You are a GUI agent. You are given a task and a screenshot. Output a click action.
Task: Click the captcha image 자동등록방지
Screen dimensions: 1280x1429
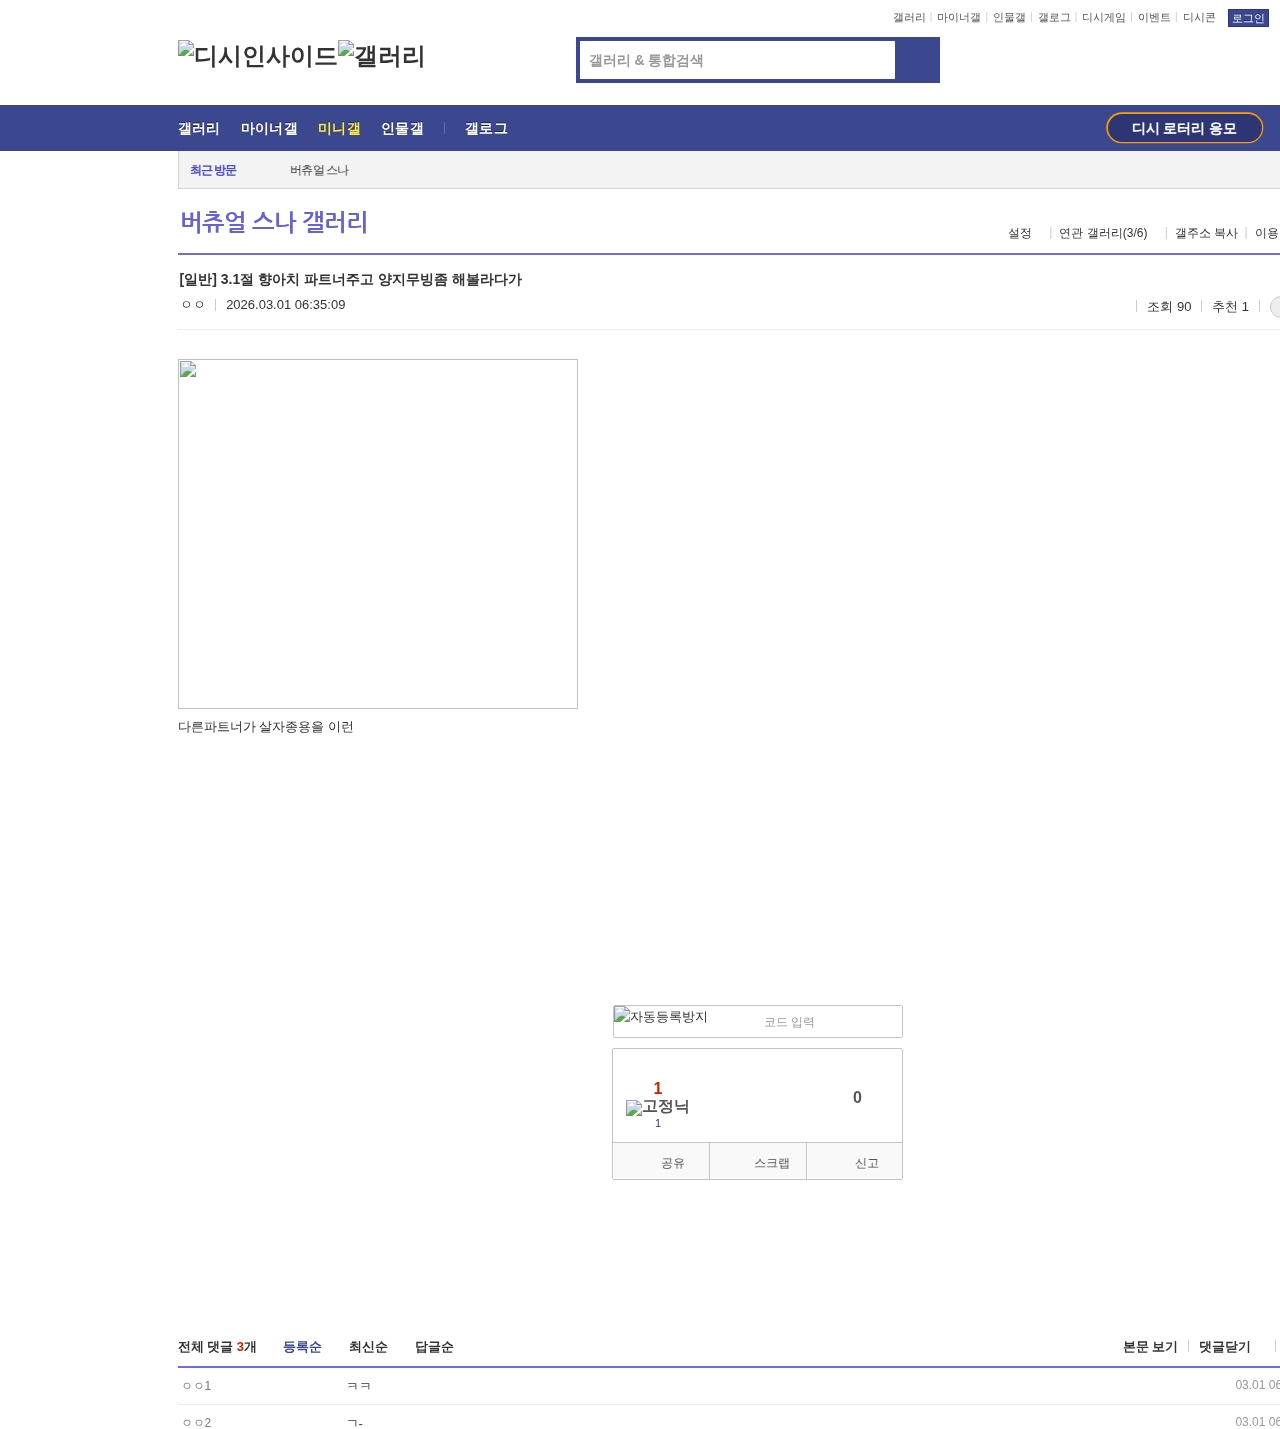pyautogui.click(x=661, y=1017)
